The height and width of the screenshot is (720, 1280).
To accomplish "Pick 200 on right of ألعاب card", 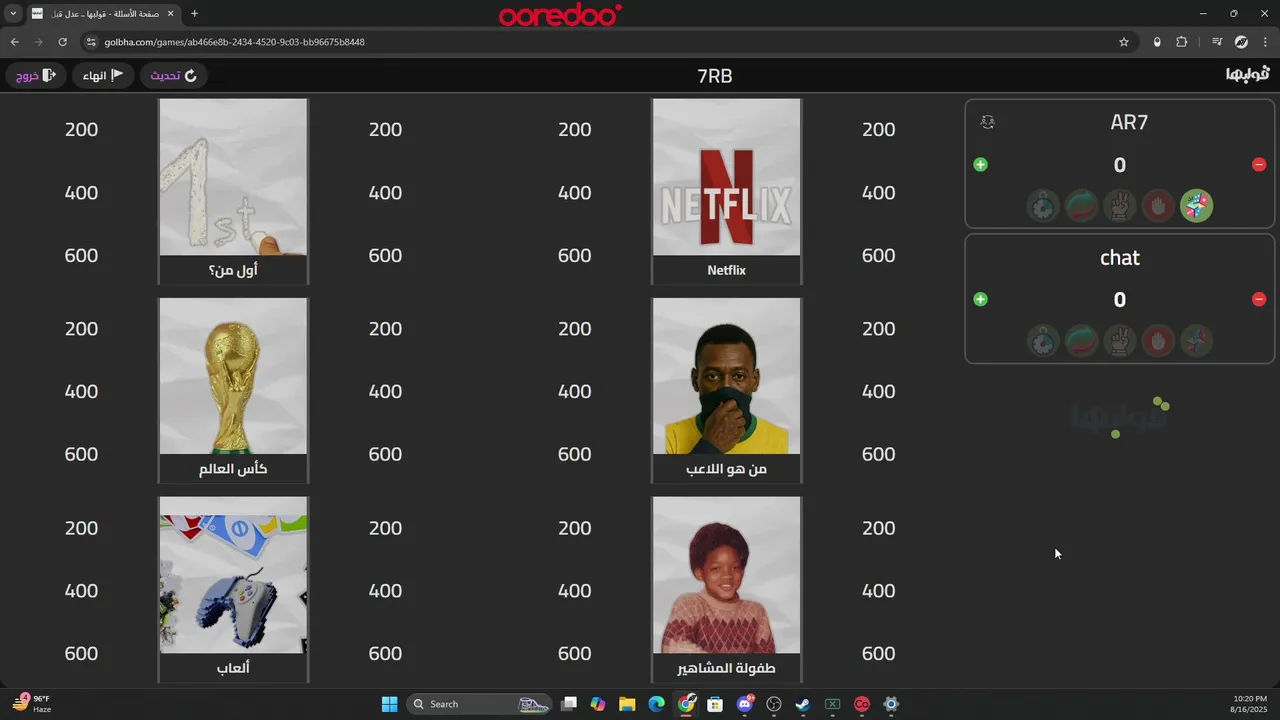I will [385, 527].
